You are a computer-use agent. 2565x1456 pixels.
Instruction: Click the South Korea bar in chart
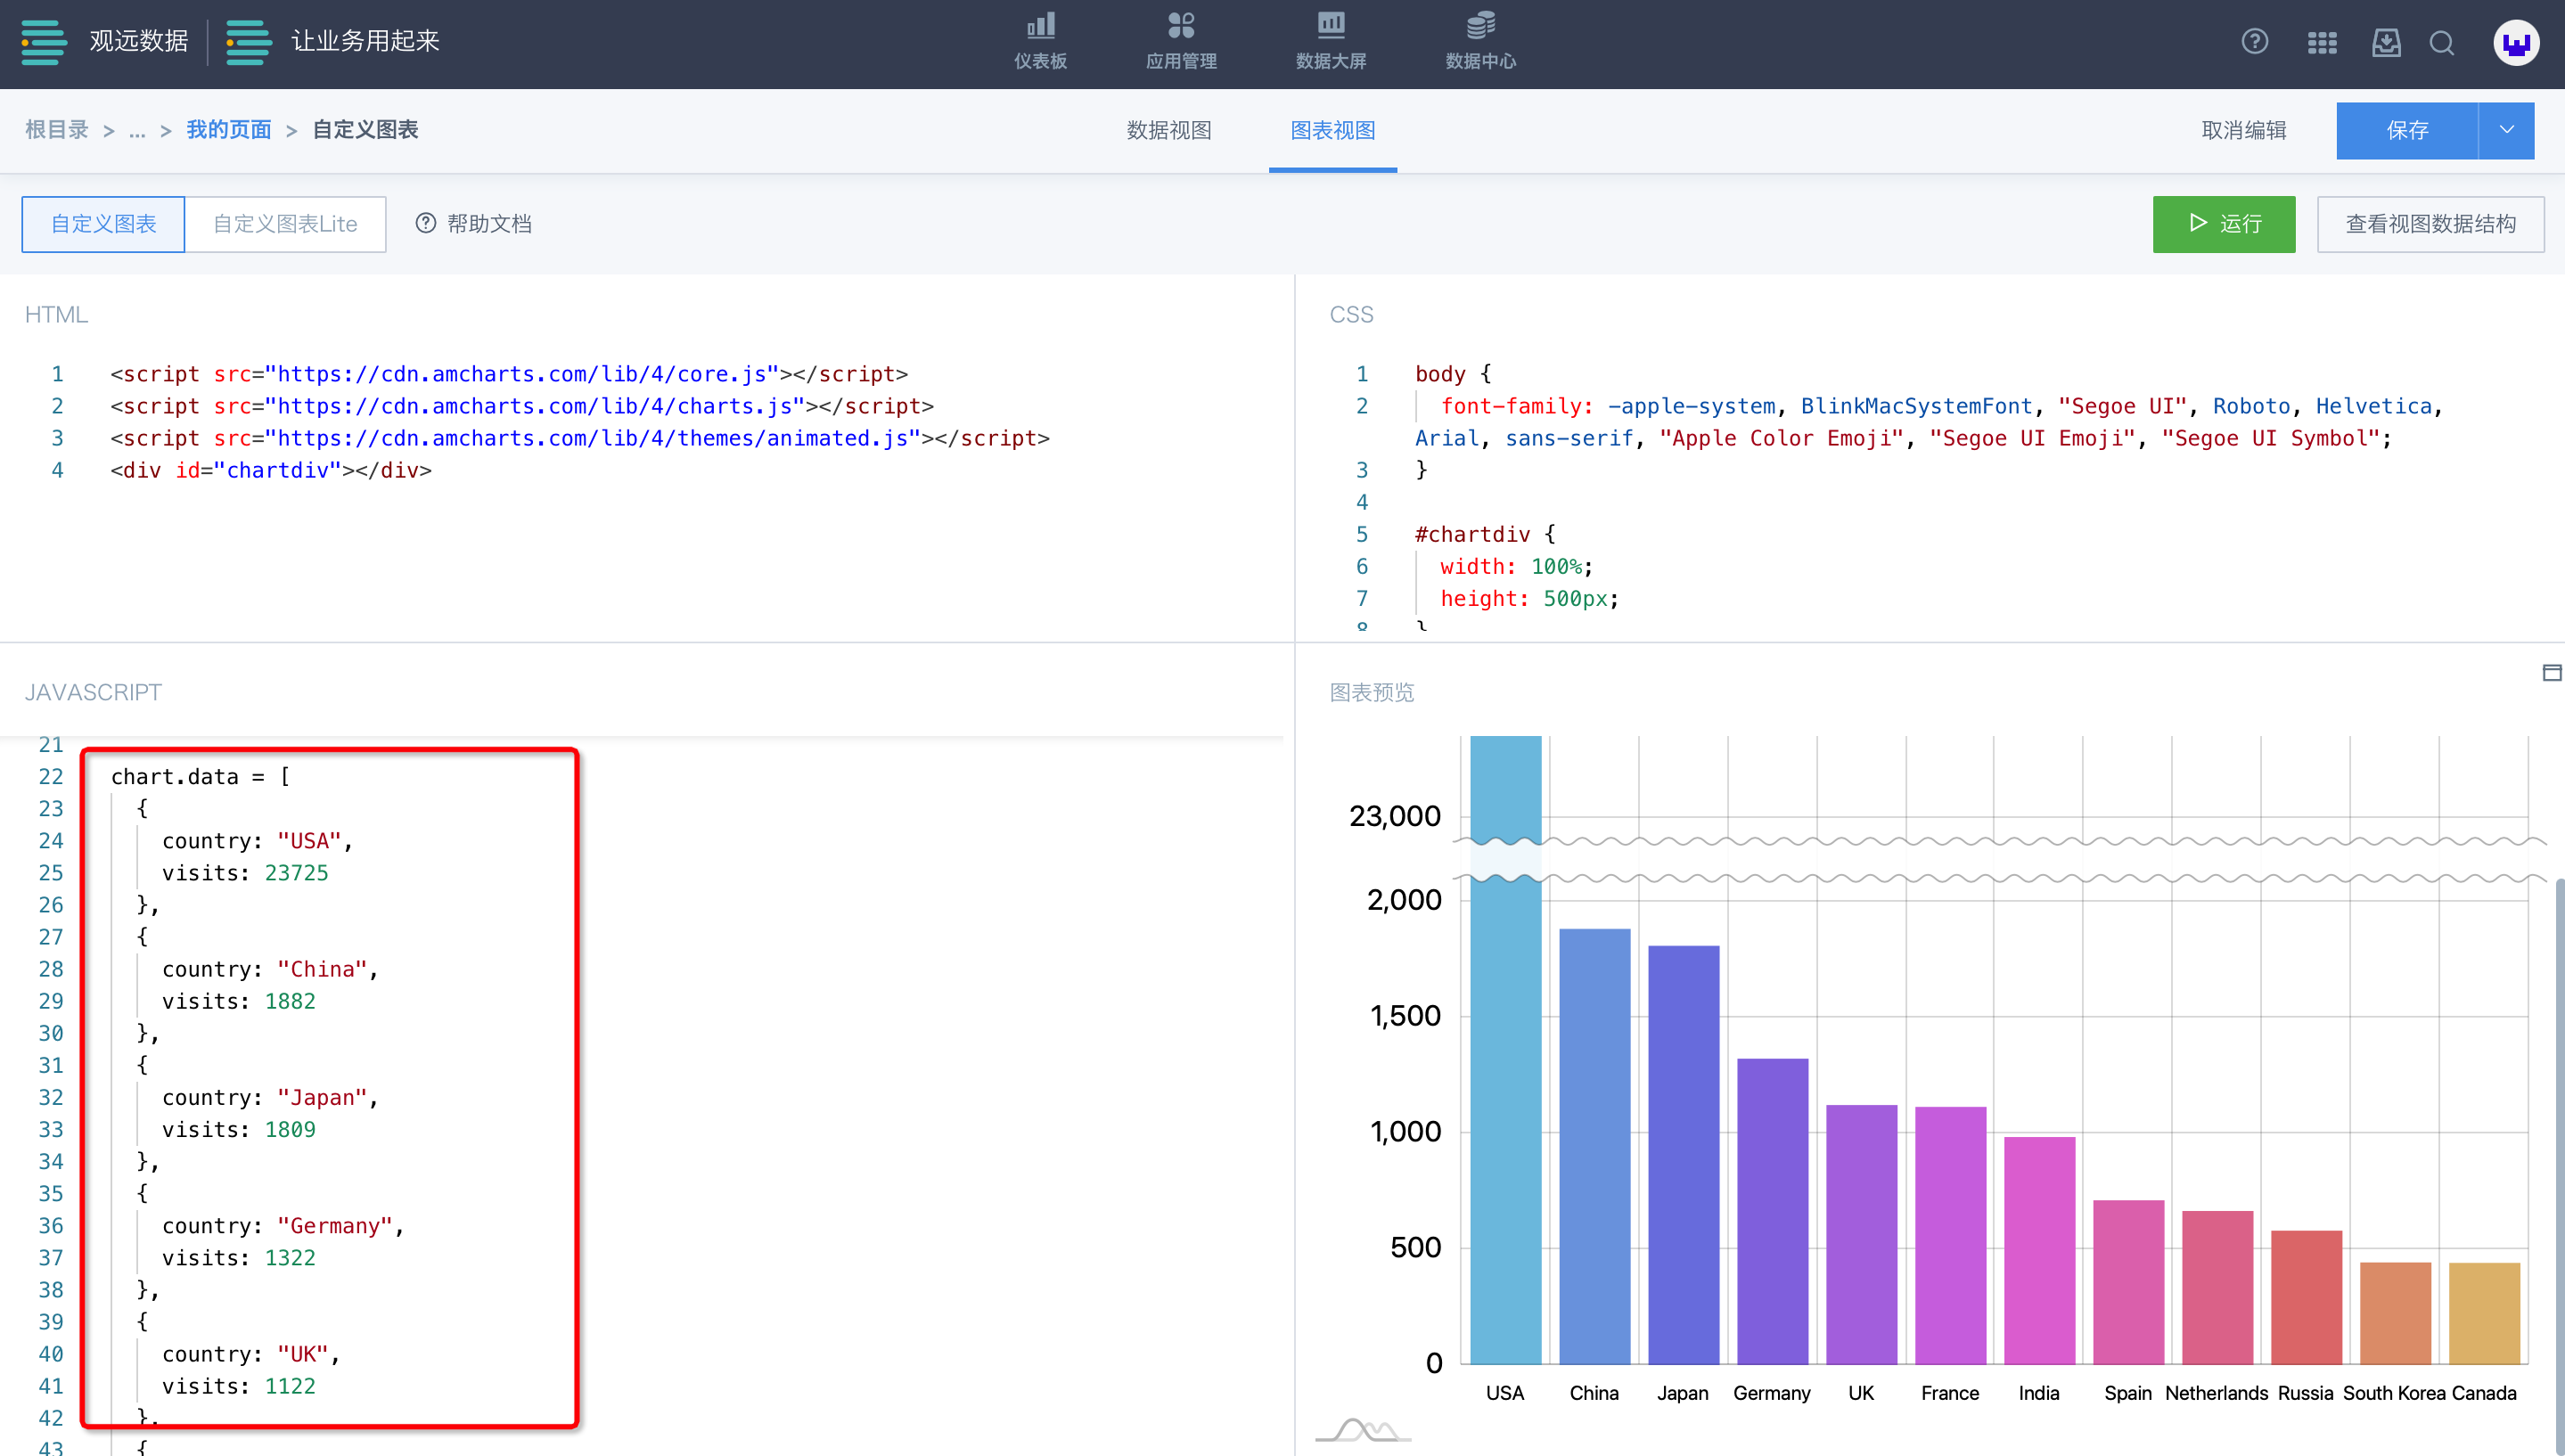[x=2395, y=1313]
